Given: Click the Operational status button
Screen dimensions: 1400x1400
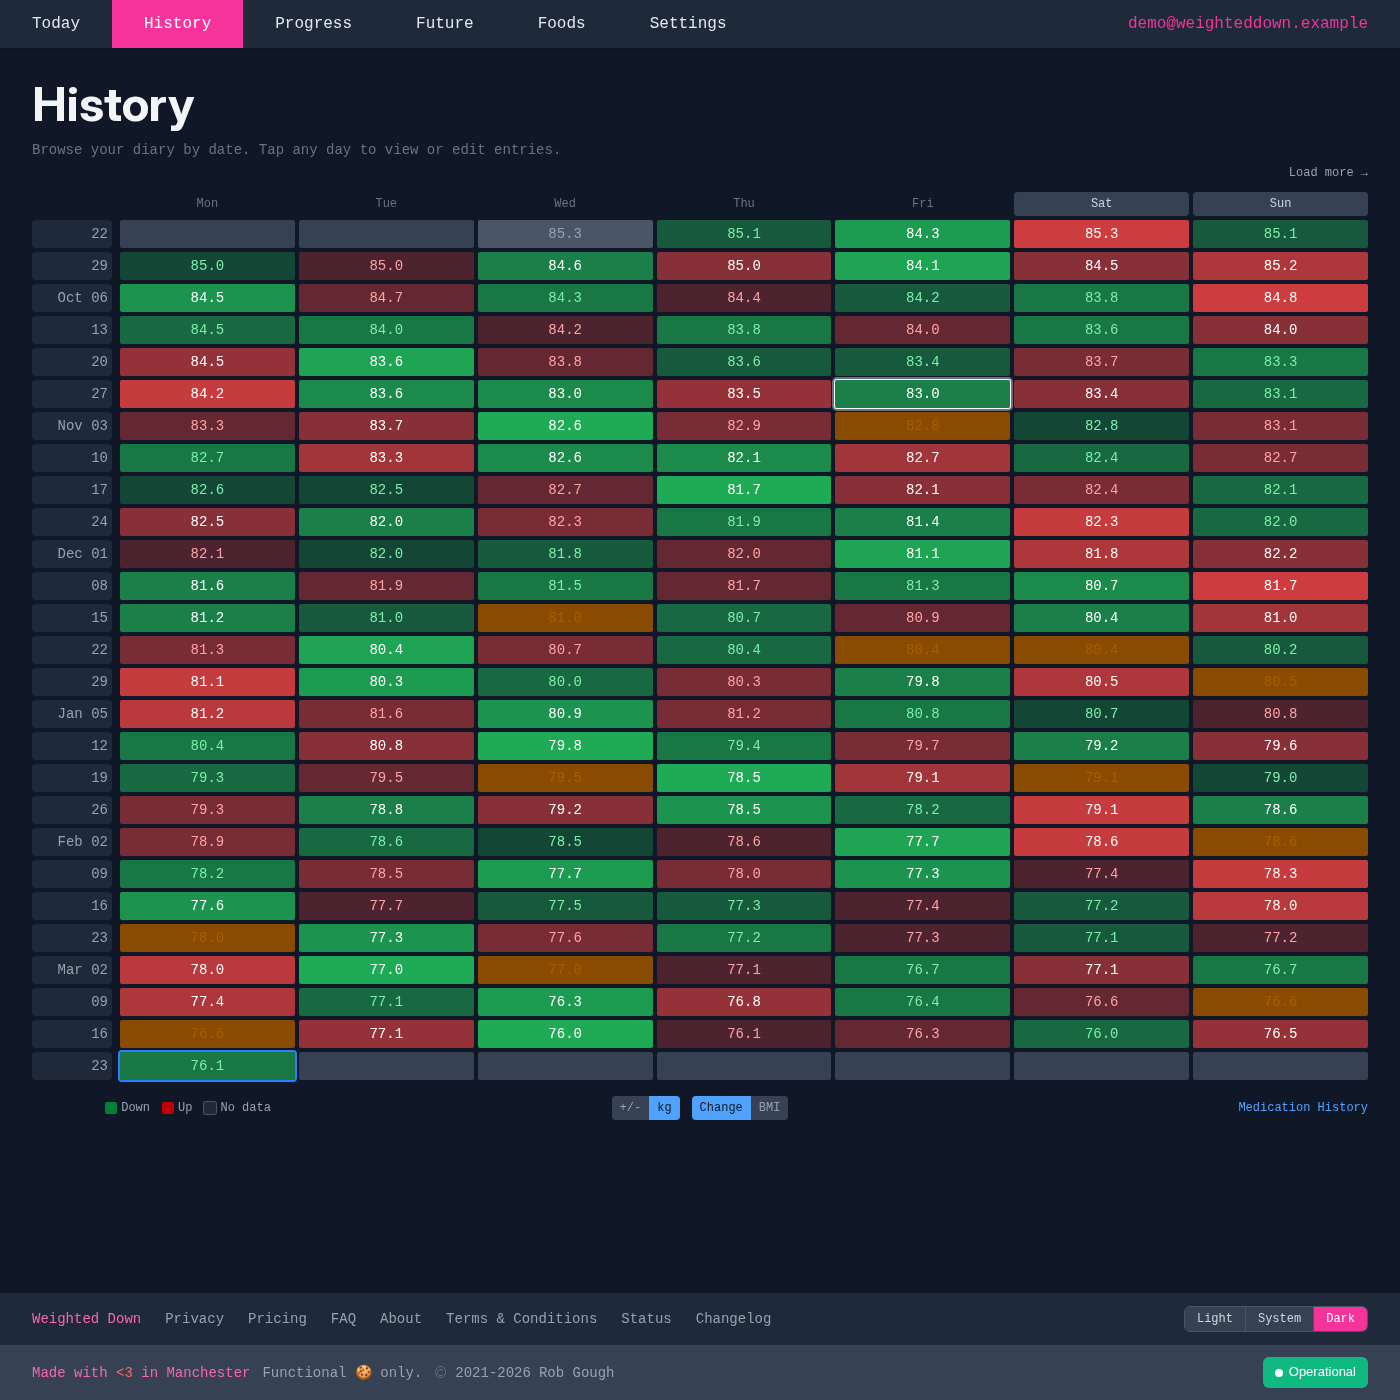Looking at the screenshot, I should pos(1315,1372).
